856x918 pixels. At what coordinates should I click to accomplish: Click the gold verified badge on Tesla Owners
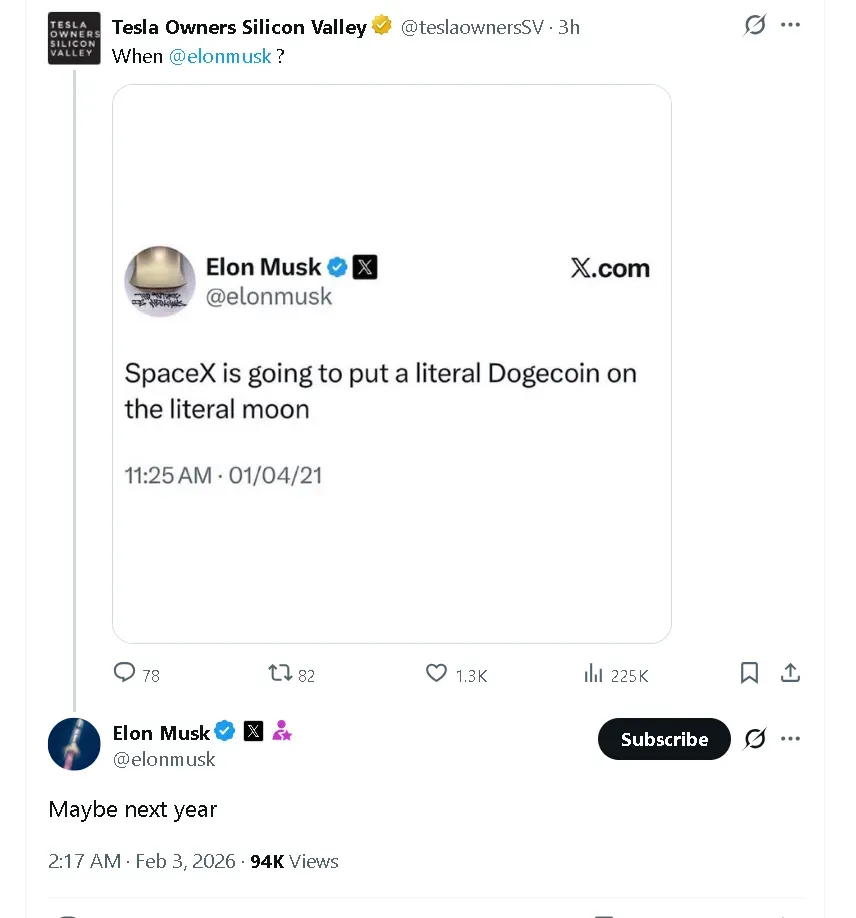381,26
